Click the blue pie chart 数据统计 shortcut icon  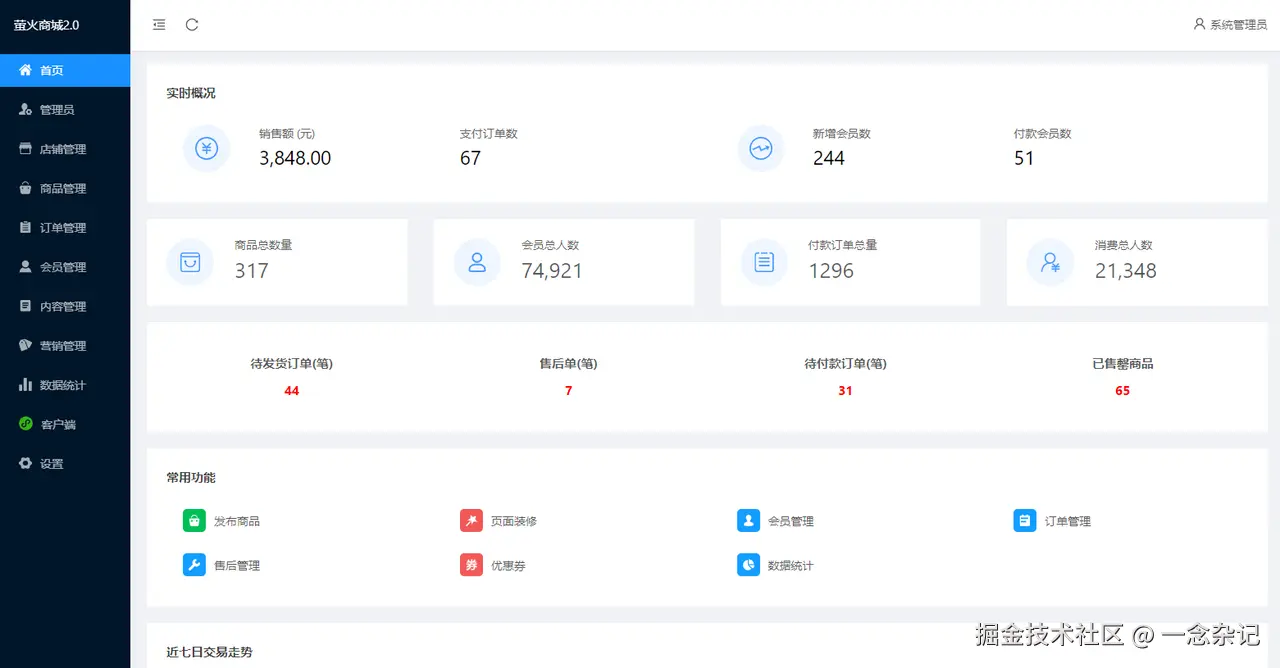point(748,565)
